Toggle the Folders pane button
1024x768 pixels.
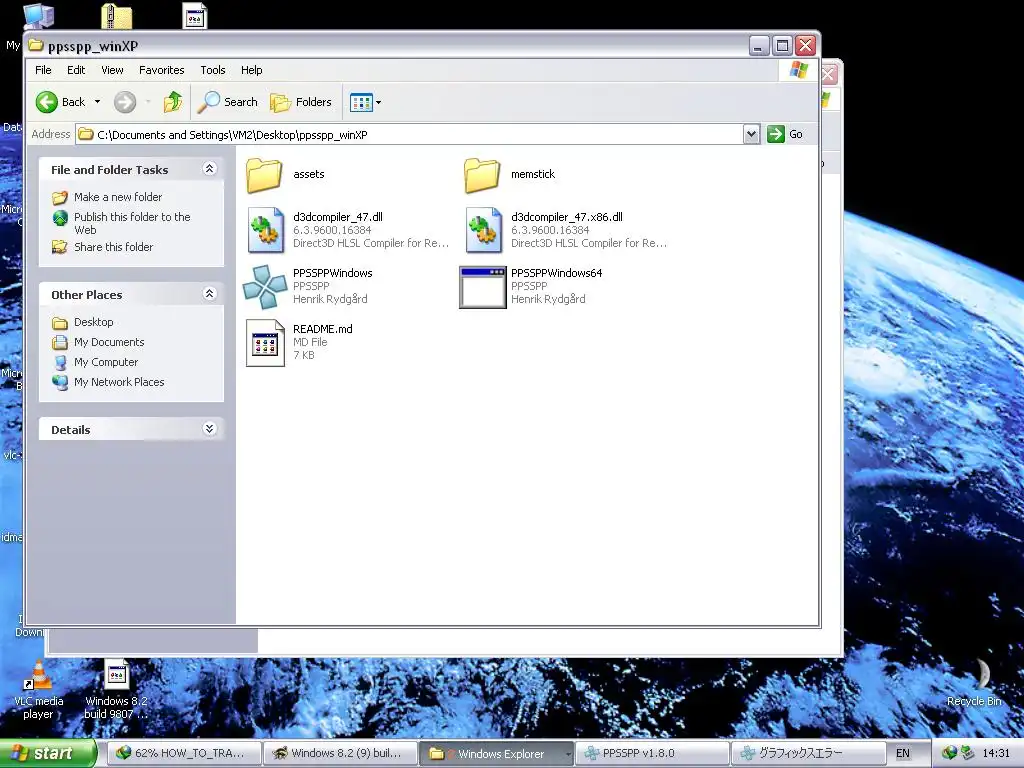(x=300, y=102)
